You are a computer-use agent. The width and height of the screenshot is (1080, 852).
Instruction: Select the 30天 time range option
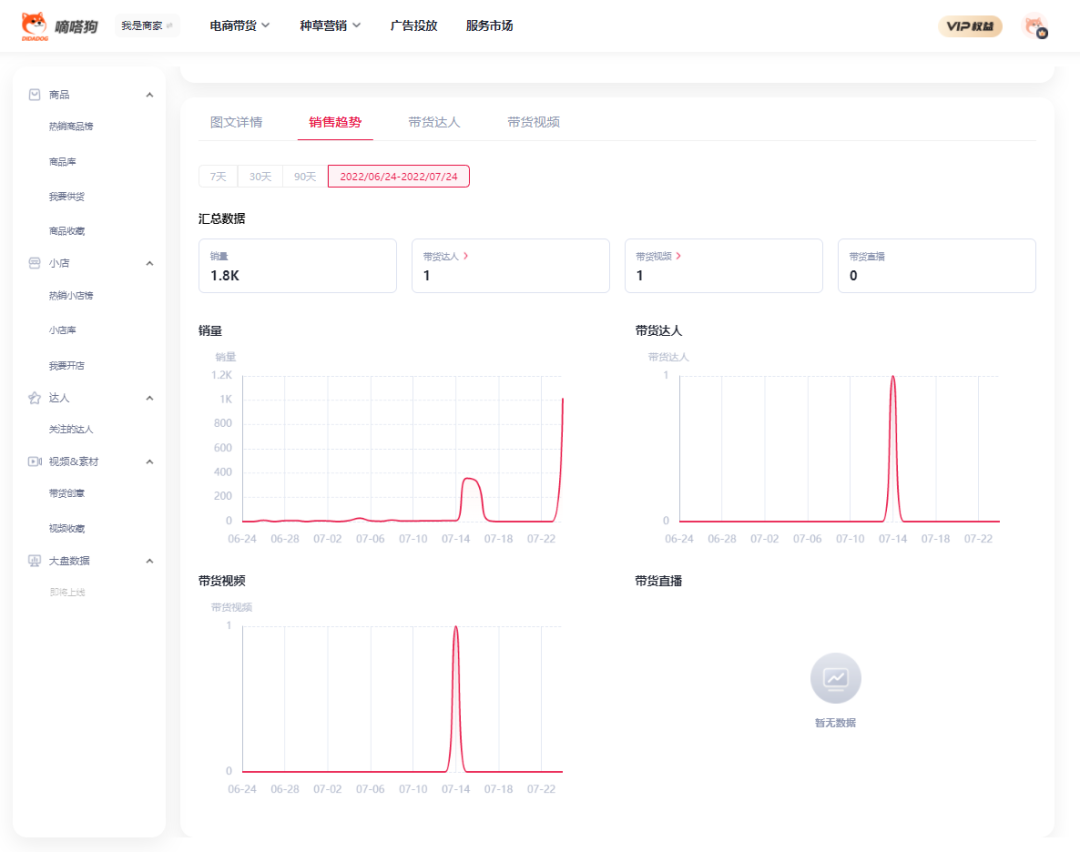click(260, 177)
